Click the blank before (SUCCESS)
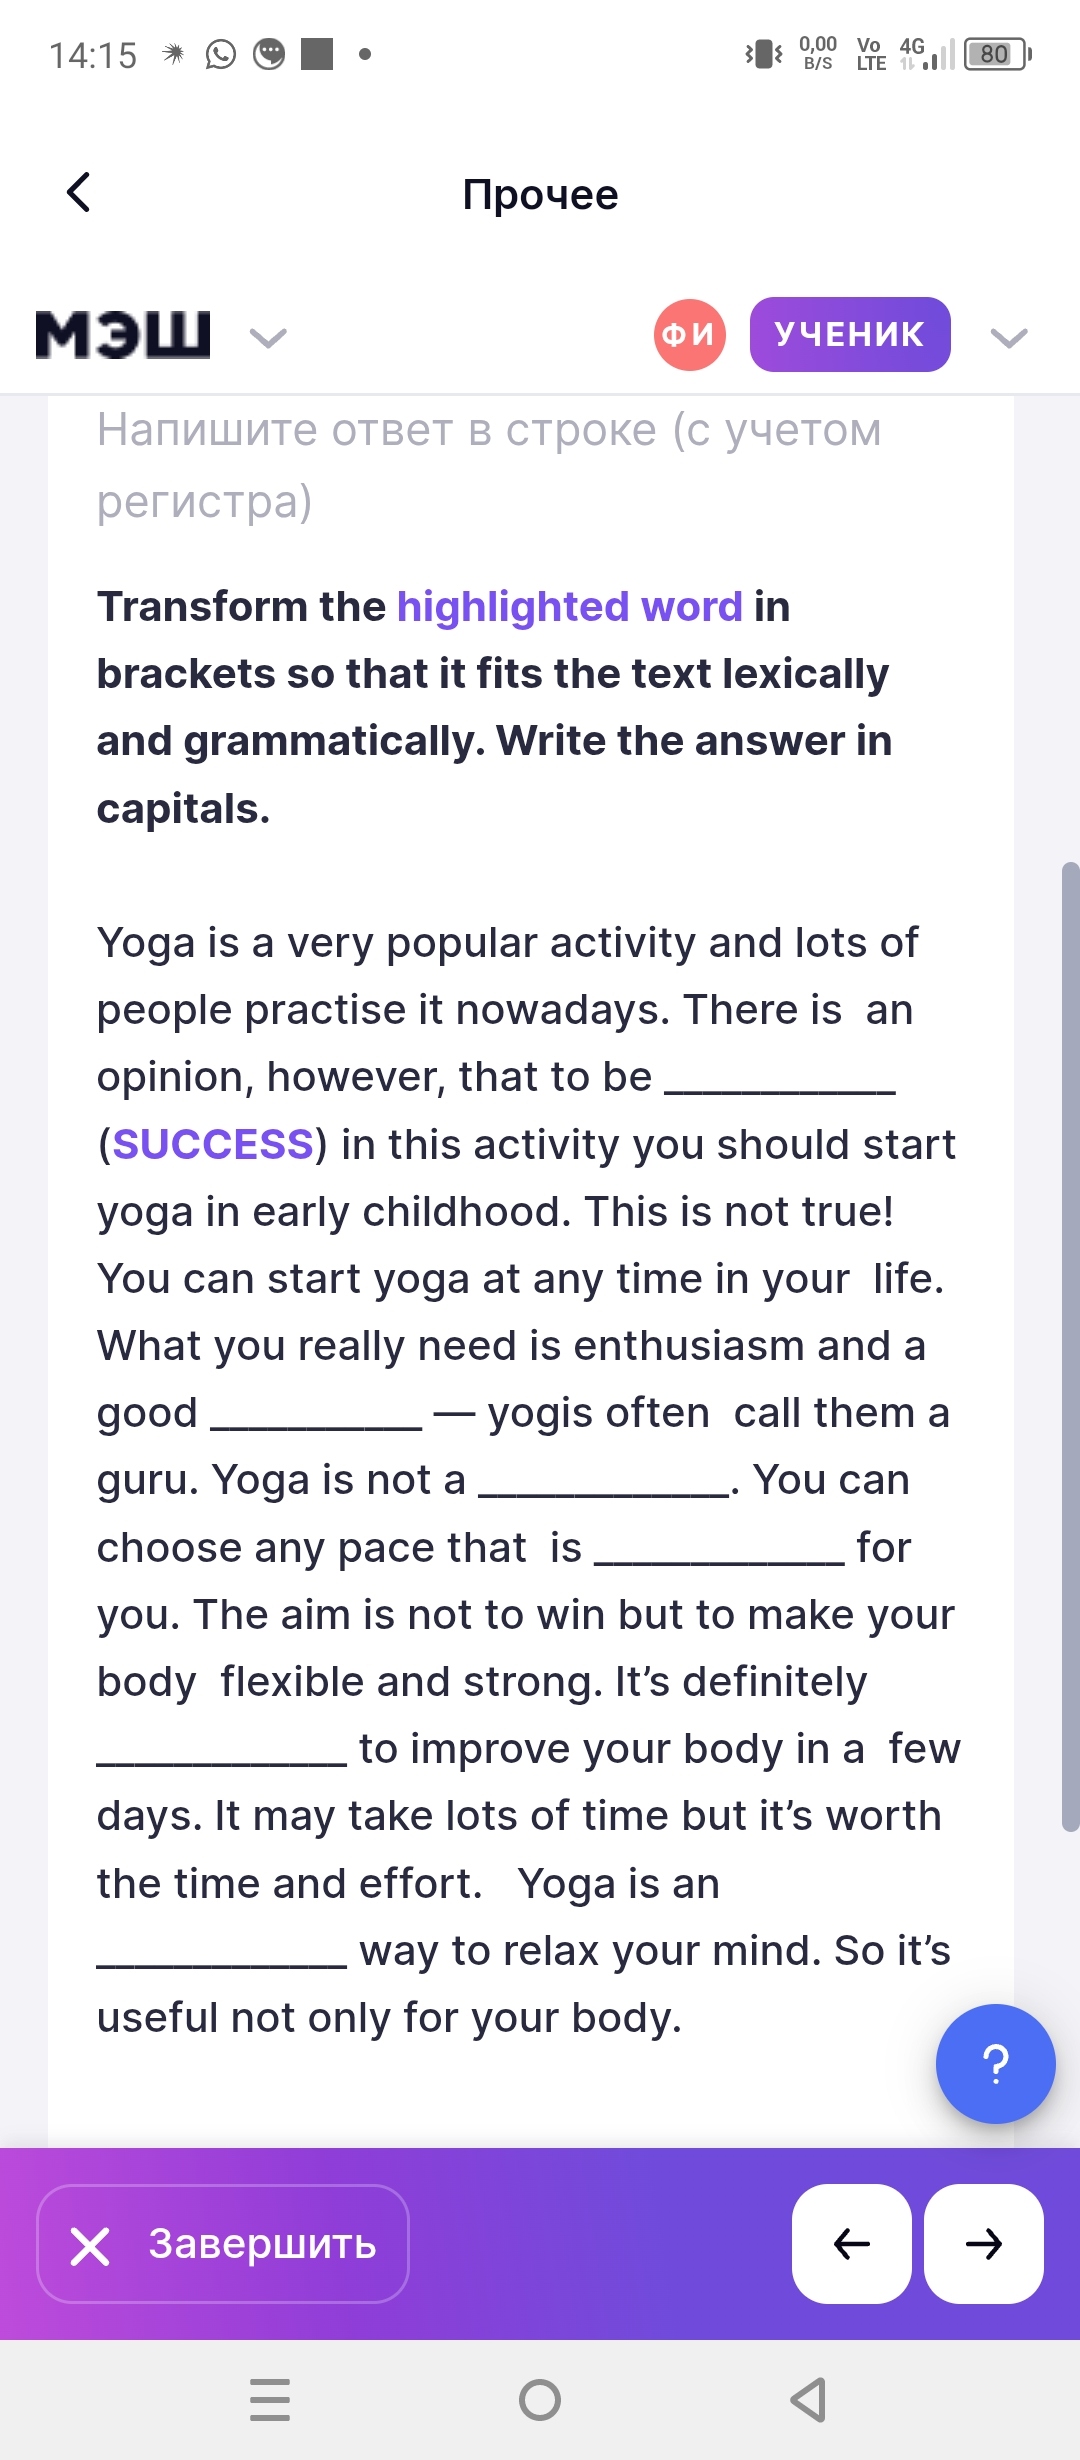The image size is (1080, 2460). [780, 1079]
